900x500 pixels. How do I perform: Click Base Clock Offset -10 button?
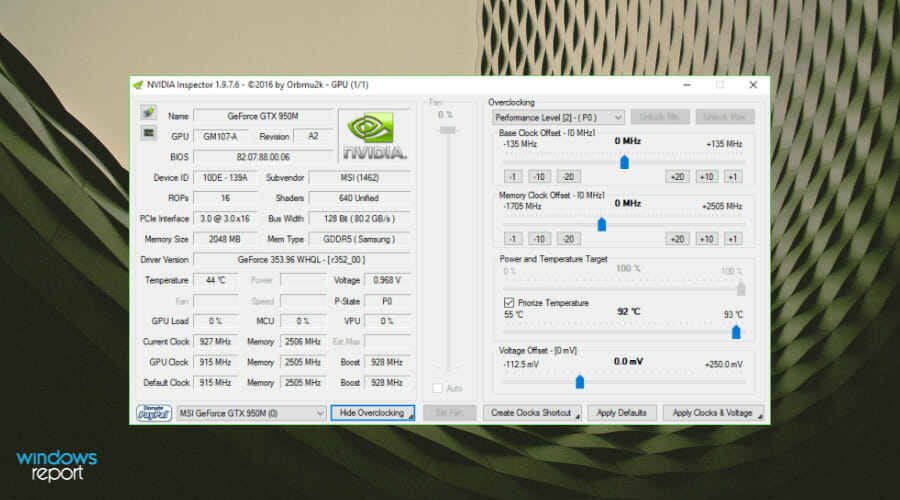coord(539,176)
